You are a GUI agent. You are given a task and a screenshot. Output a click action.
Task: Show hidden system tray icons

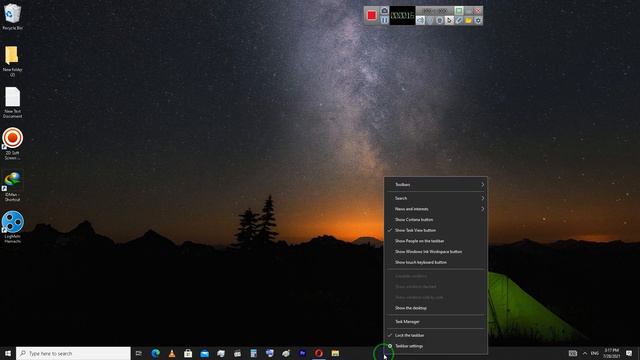584,353
